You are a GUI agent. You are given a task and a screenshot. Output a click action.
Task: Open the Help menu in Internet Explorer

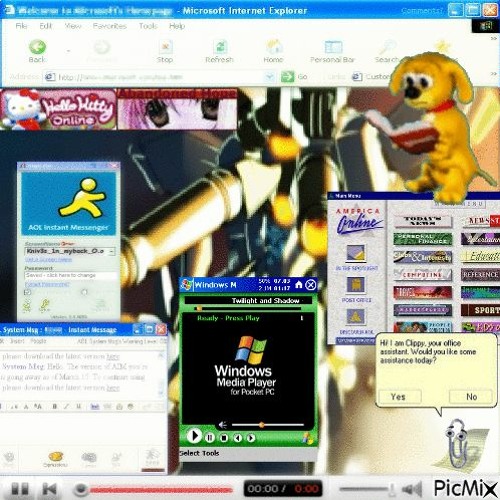point(177,26)
